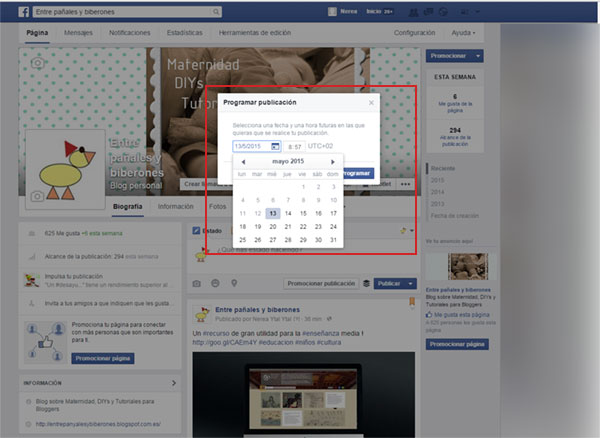Click the Programar button
The width and height of the screenshot is (600, 438).
[359, 173]
